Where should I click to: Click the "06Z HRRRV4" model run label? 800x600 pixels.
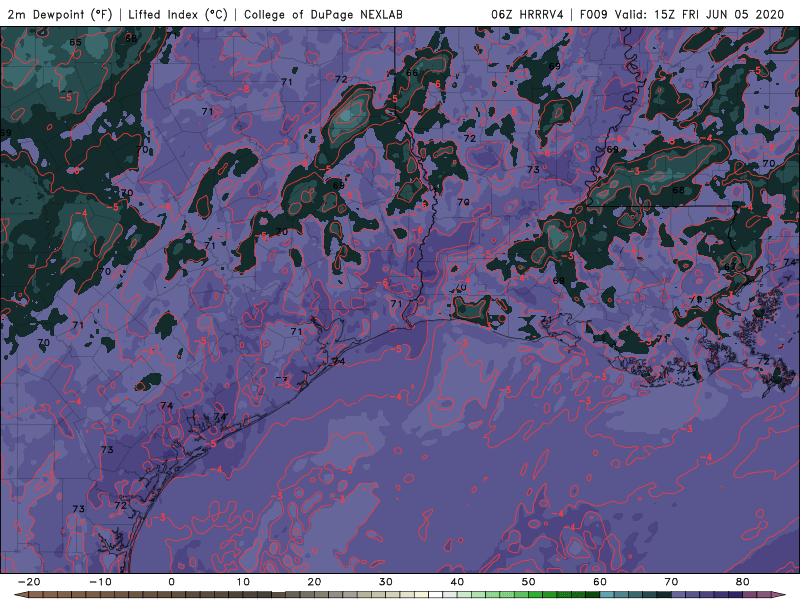[x=527, y=15]
